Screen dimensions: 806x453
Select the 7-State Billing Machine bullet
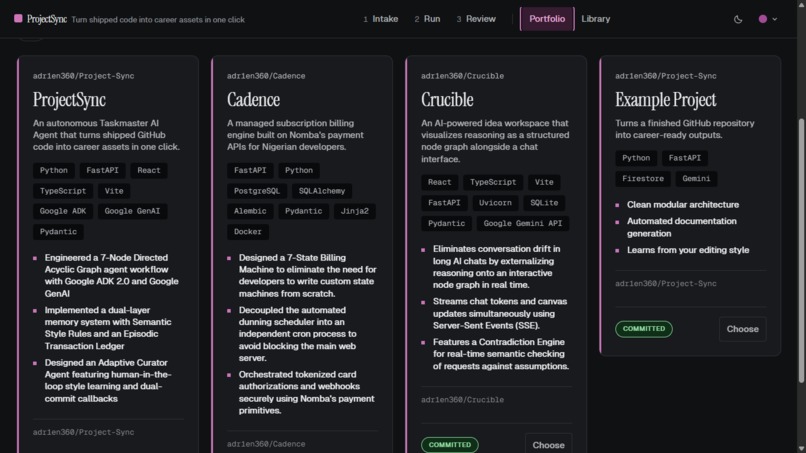pos(307,276)
